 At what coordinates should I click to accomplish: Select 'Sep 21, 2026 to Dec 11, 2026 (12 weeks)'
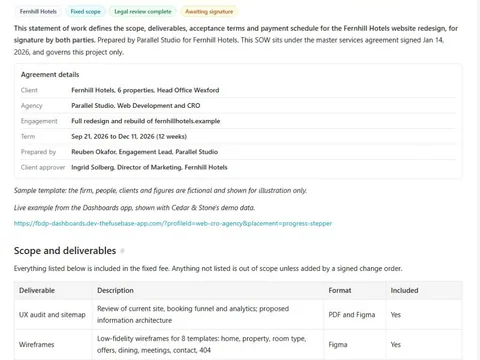tap(129, 136)
